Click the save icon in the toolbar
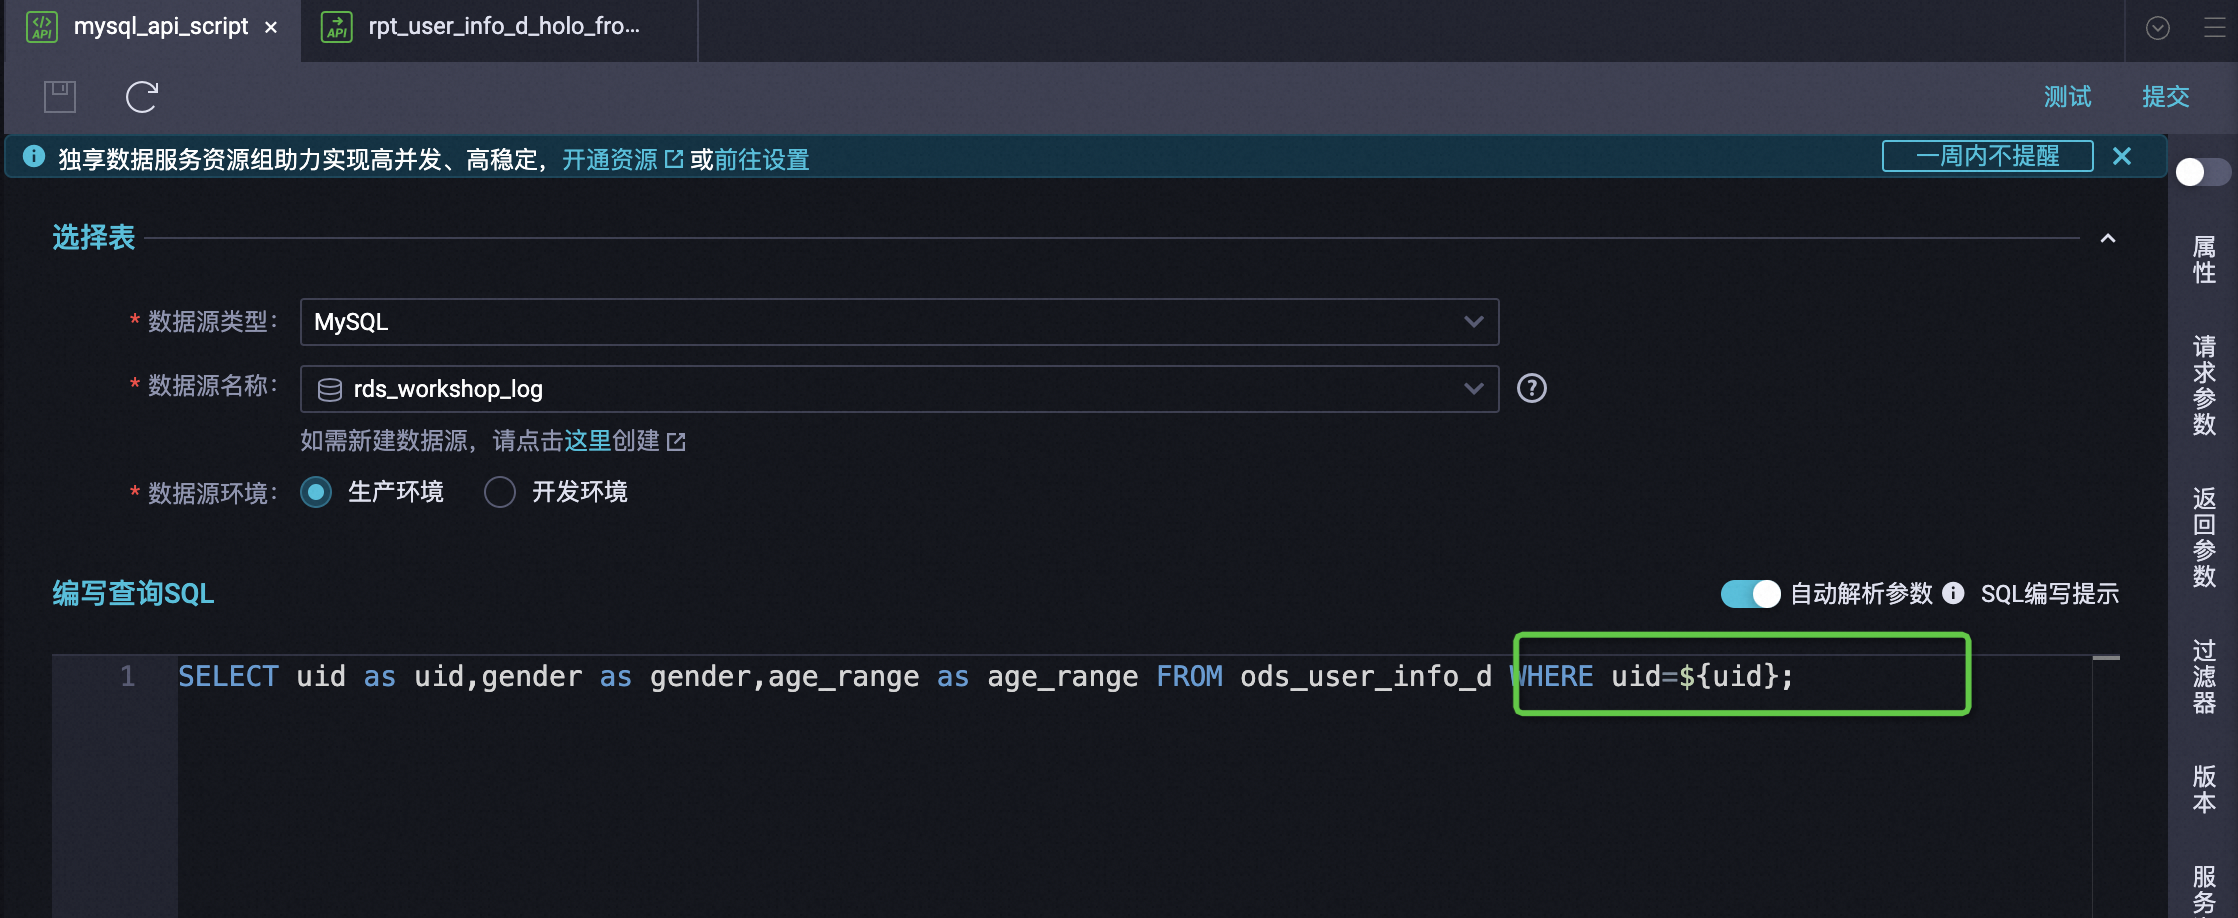 (60, 97)
